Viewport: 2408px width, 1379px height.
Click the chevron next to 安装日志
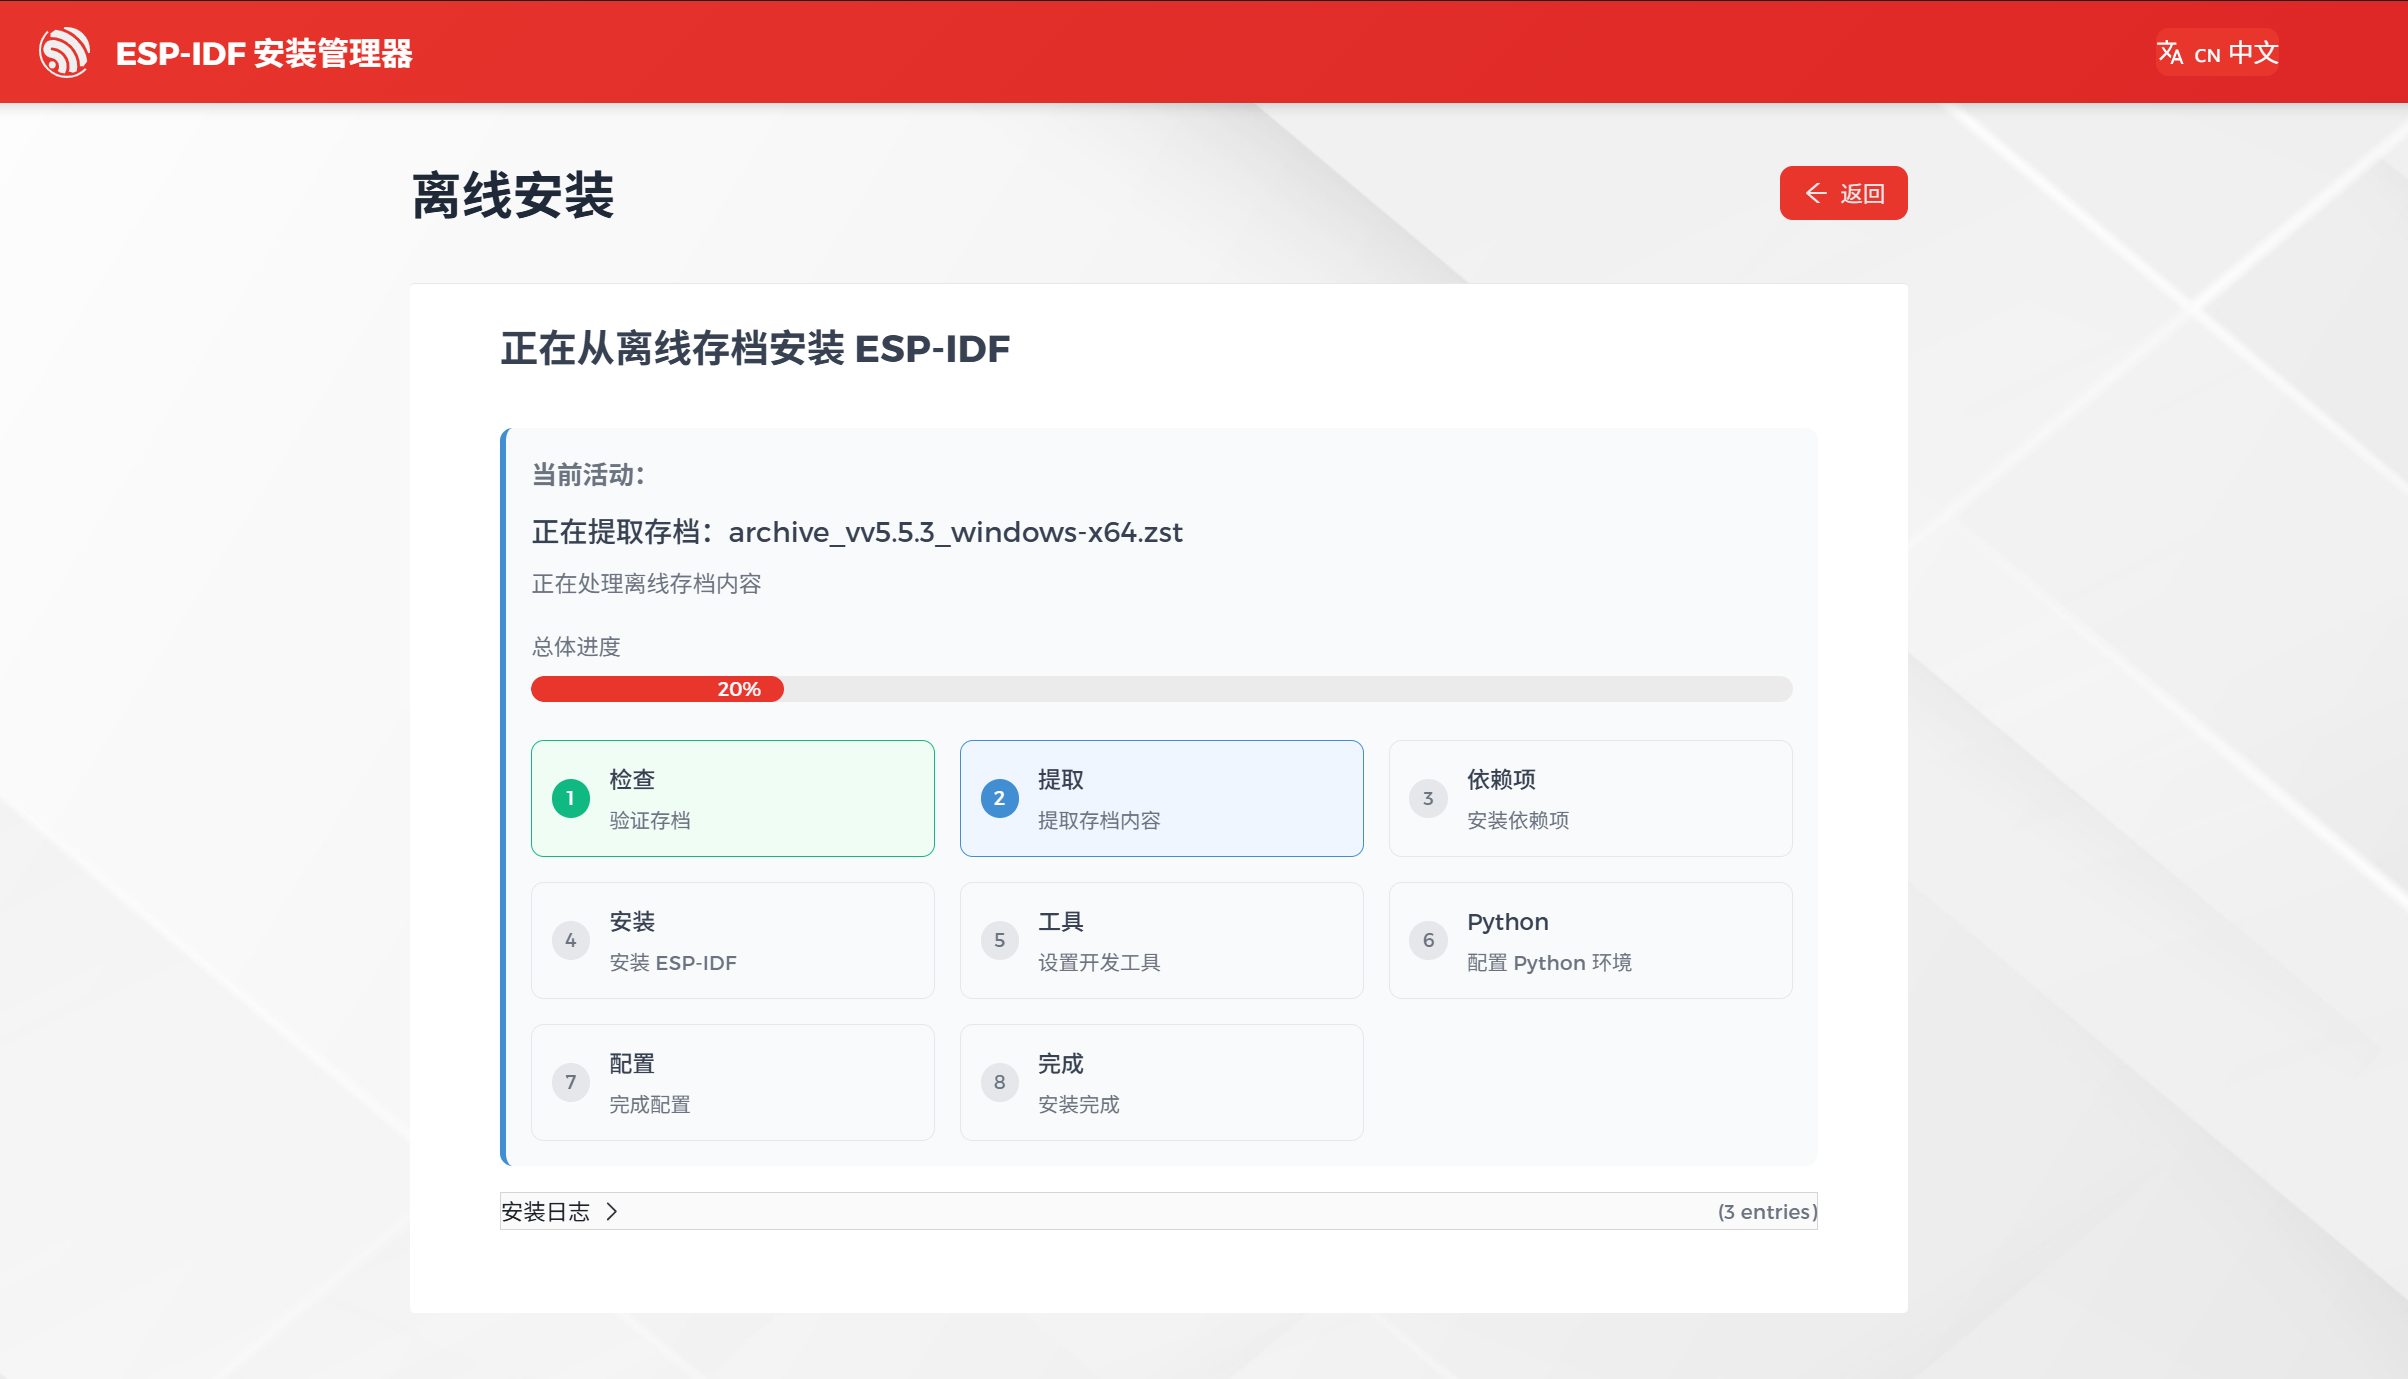(612, 1212)
